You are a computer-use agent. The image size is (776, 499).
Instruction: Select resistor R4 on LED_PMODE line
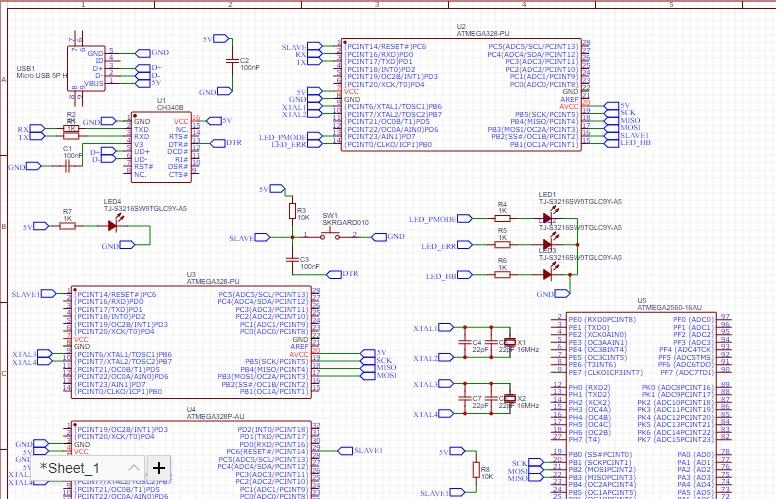502,218
